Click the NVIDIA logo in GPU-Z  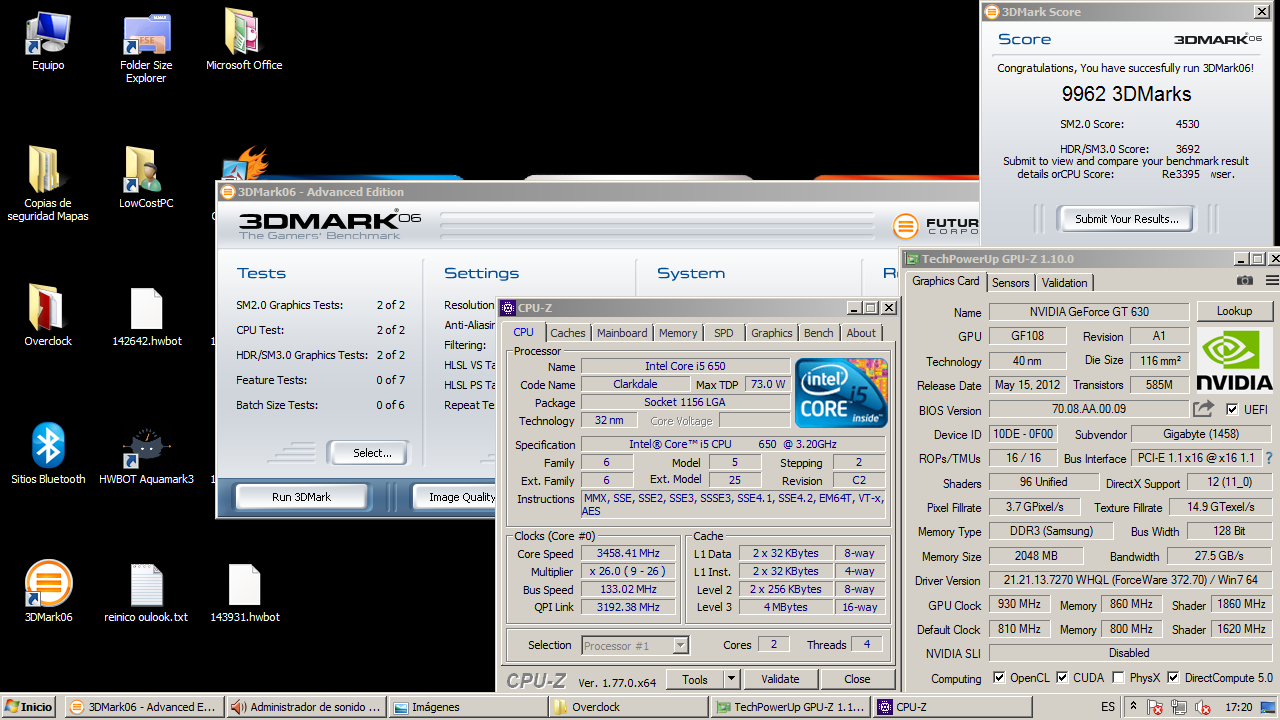pos(1235,359)
